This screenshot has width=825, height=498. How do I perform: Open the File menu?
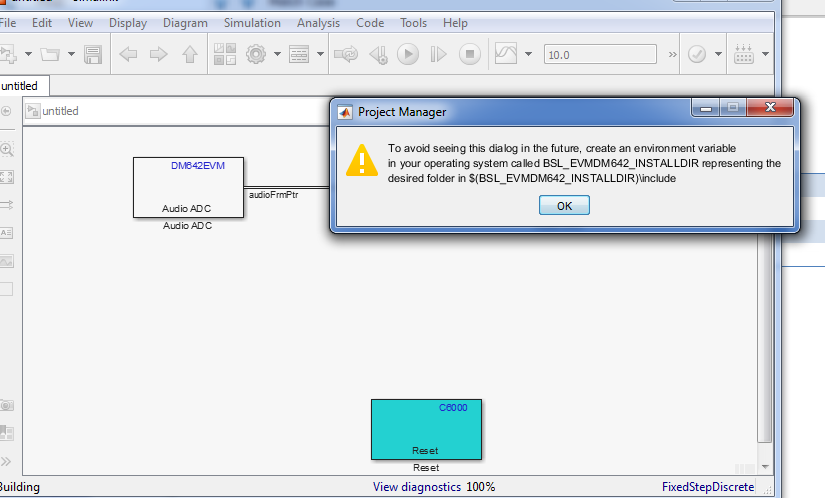pyautogui.click(x=8, y=23)
